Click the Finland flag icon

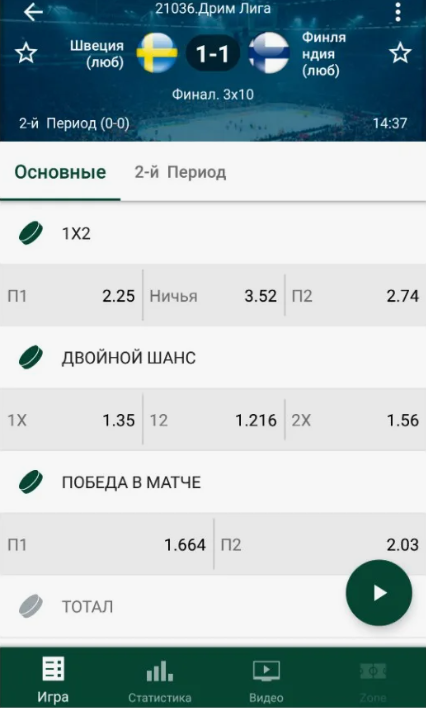[x=269, y=53]
